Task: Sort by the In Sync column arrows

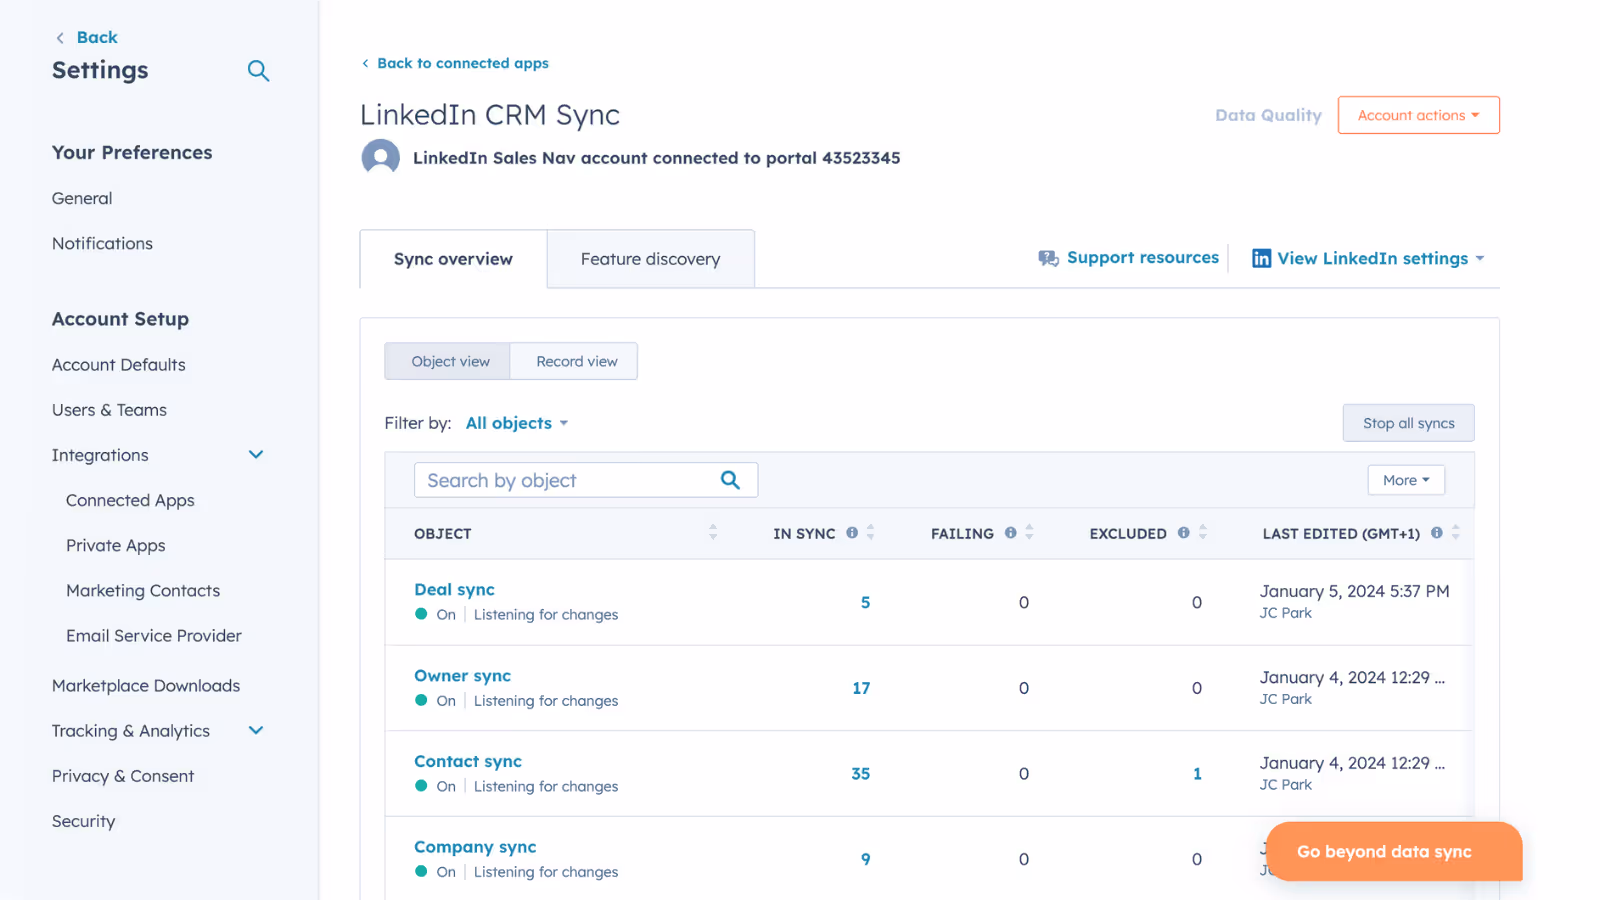Action: (x=871, y=533)
